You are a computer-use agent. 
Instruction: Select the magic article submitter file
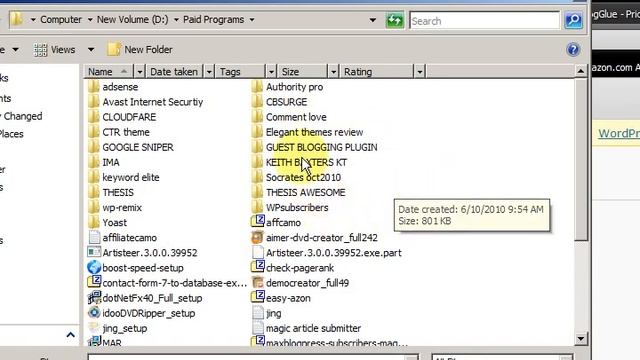point(307,329)
